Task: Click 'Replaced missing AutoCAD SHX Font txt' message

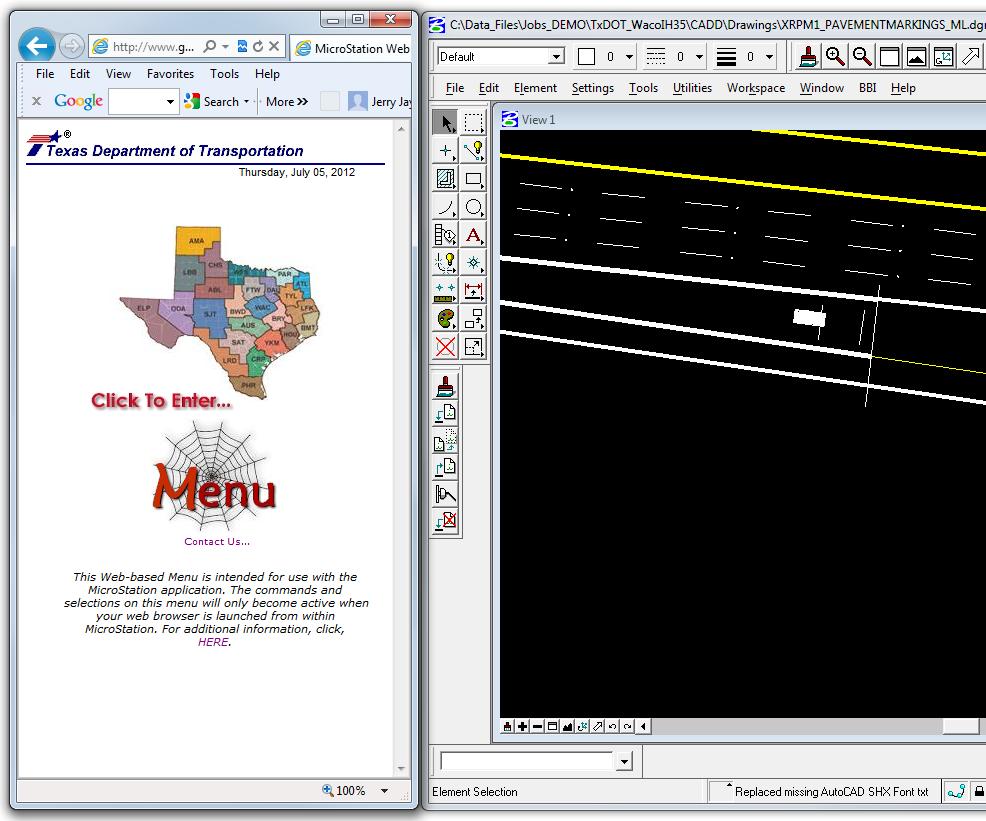Action: 831,791
